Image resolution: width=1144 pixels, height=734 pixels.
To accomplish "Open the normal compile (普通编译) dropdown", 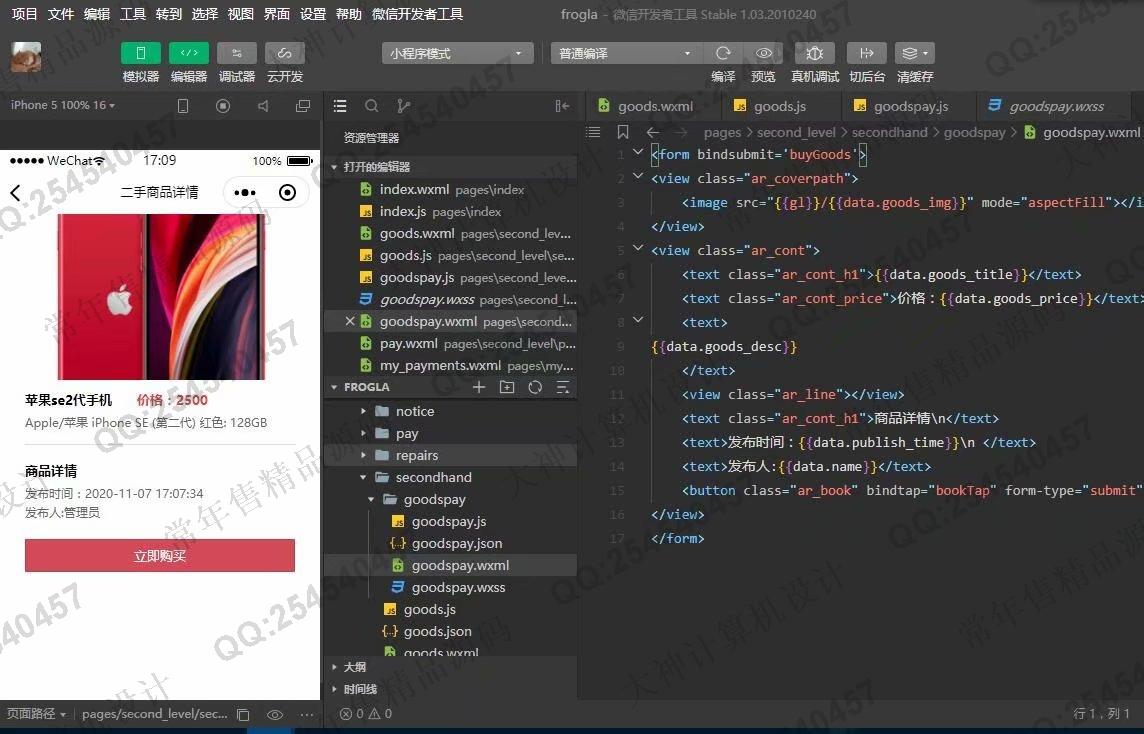I will point(626,53).
